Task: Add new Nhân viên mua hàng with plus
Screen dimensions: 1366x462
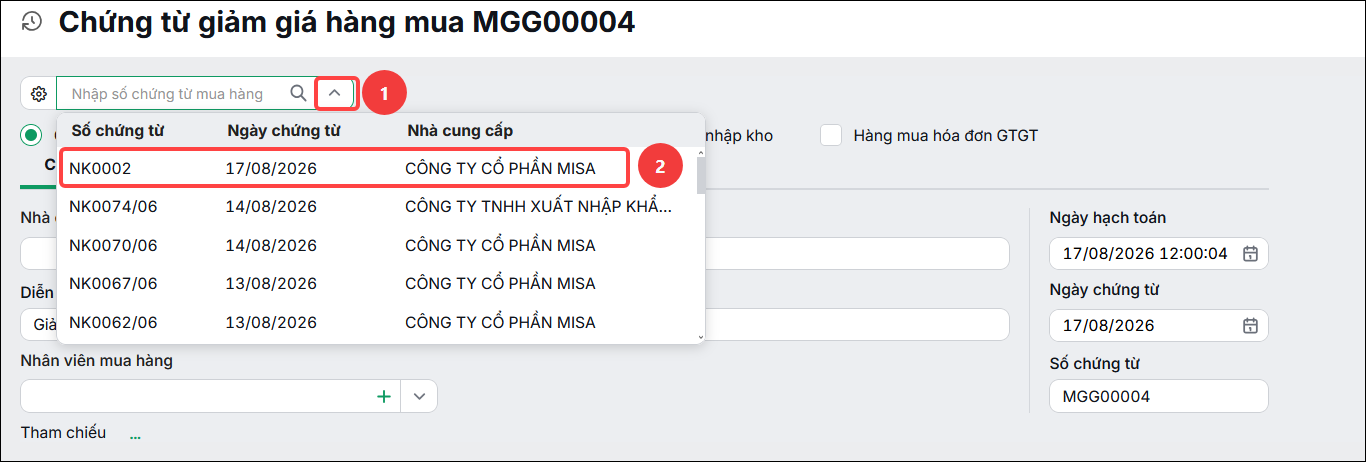Action: pyautogui.click(x=383, y=396)
